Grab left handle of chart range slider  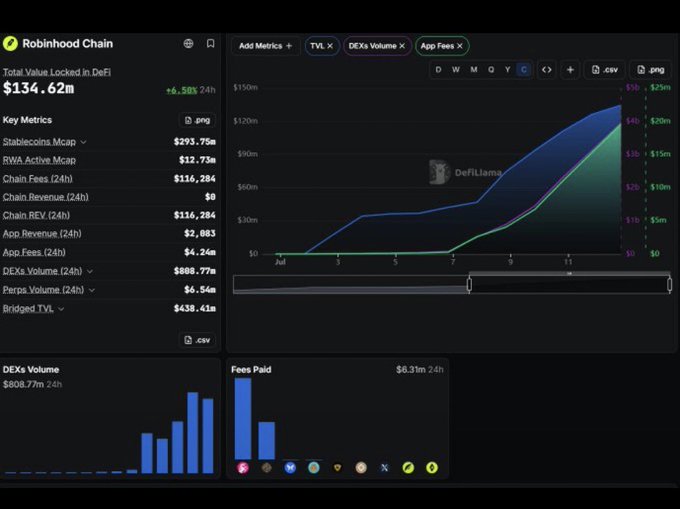pyautogui.click(x=469, y=284)
